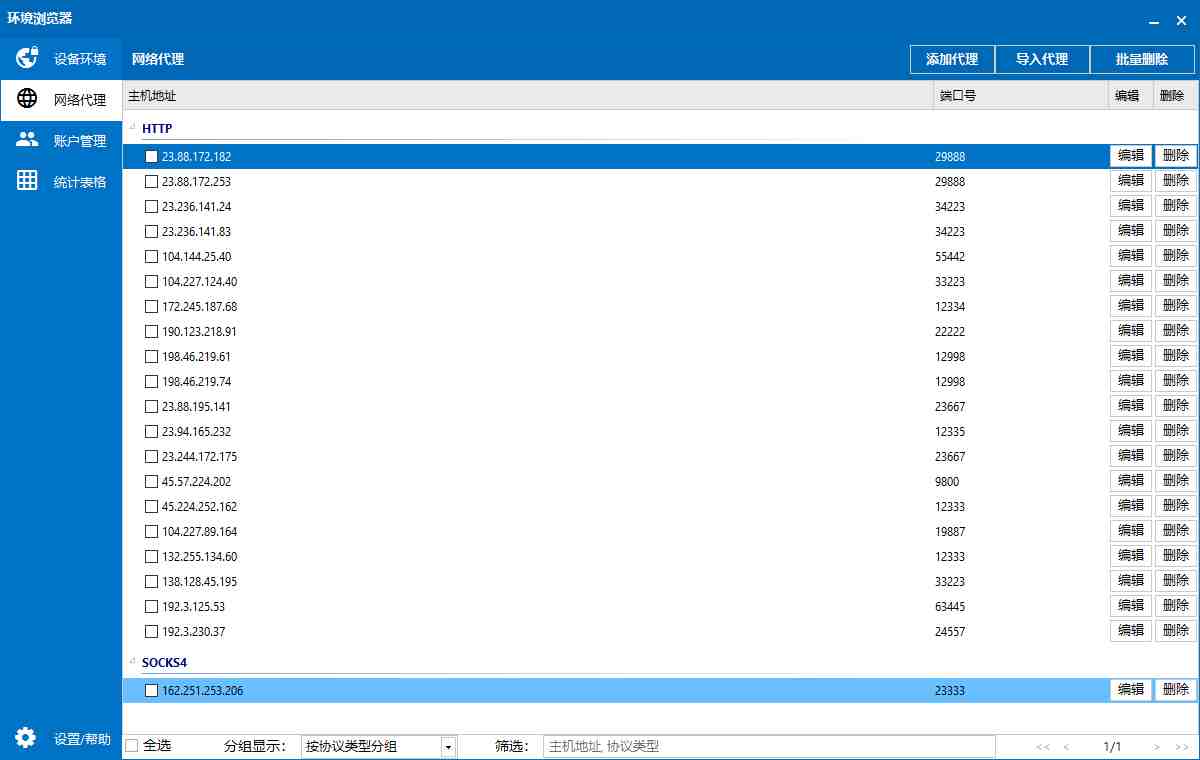1200x760 pixels.
Task: Tick the checkbox for 23.236.141.24
Action: (151, 207)
